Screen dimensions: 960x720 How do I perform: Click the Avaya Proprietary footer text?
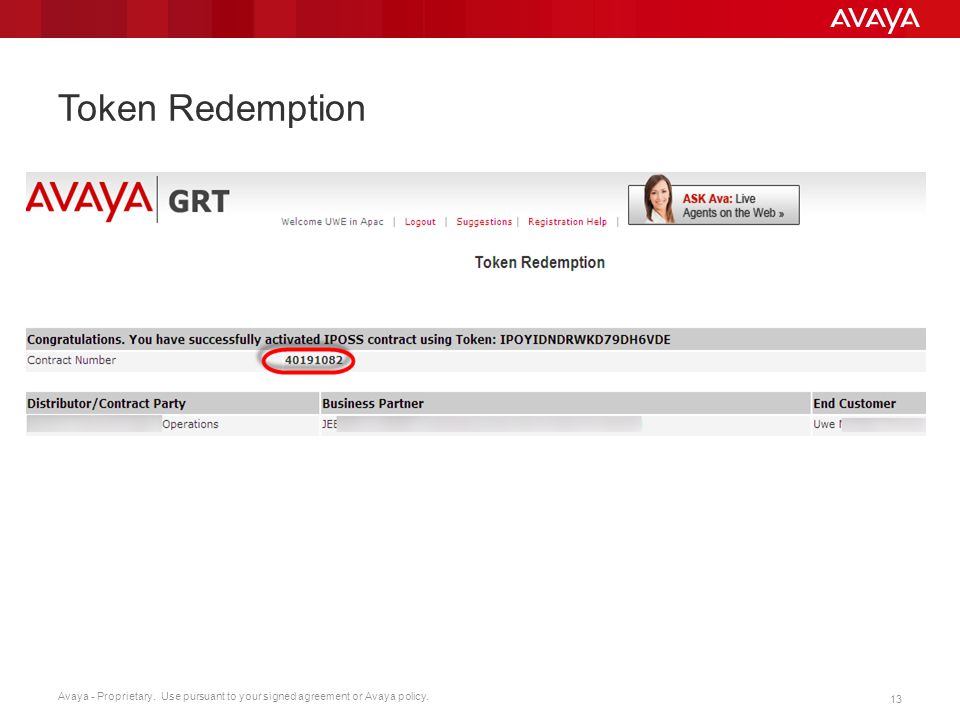point(243,696)
